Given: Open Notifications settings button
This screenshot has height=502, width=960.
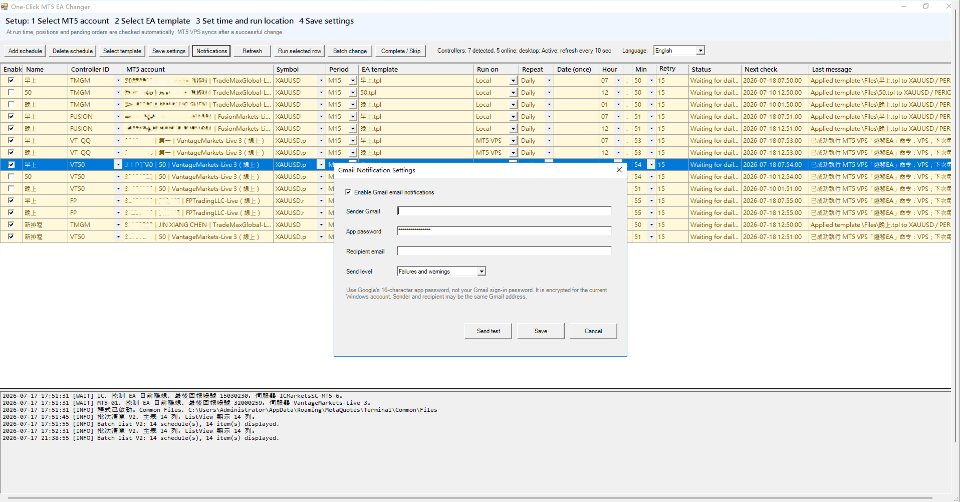Looking at the screenshot, I should pyautogui.click(x=211, y=51).
